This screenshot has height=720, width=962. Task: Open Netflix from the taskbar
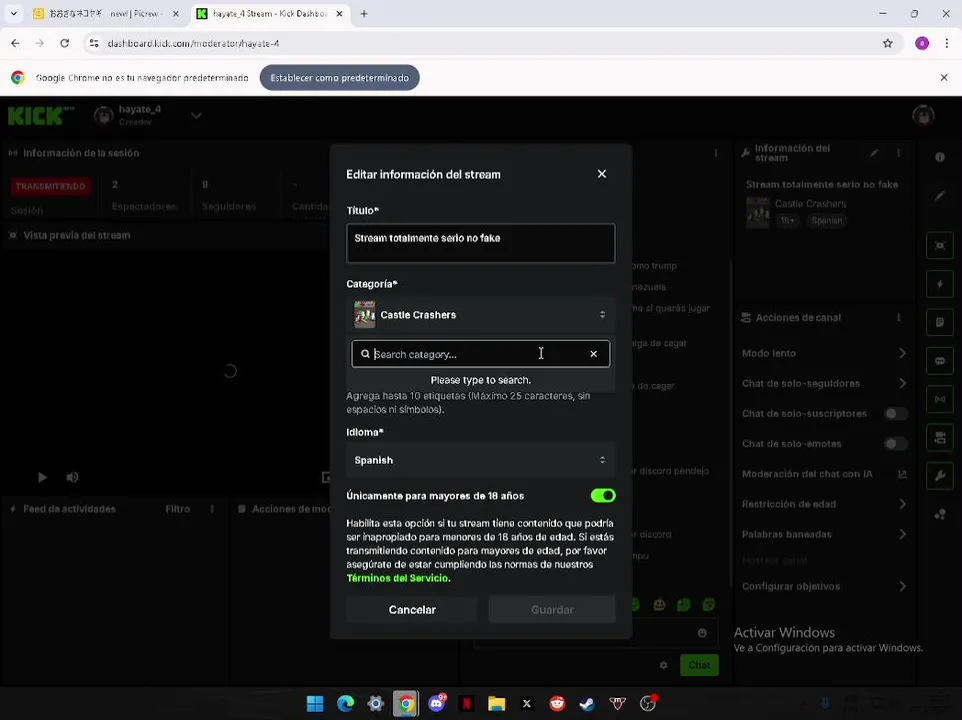[x=466, y=703]
